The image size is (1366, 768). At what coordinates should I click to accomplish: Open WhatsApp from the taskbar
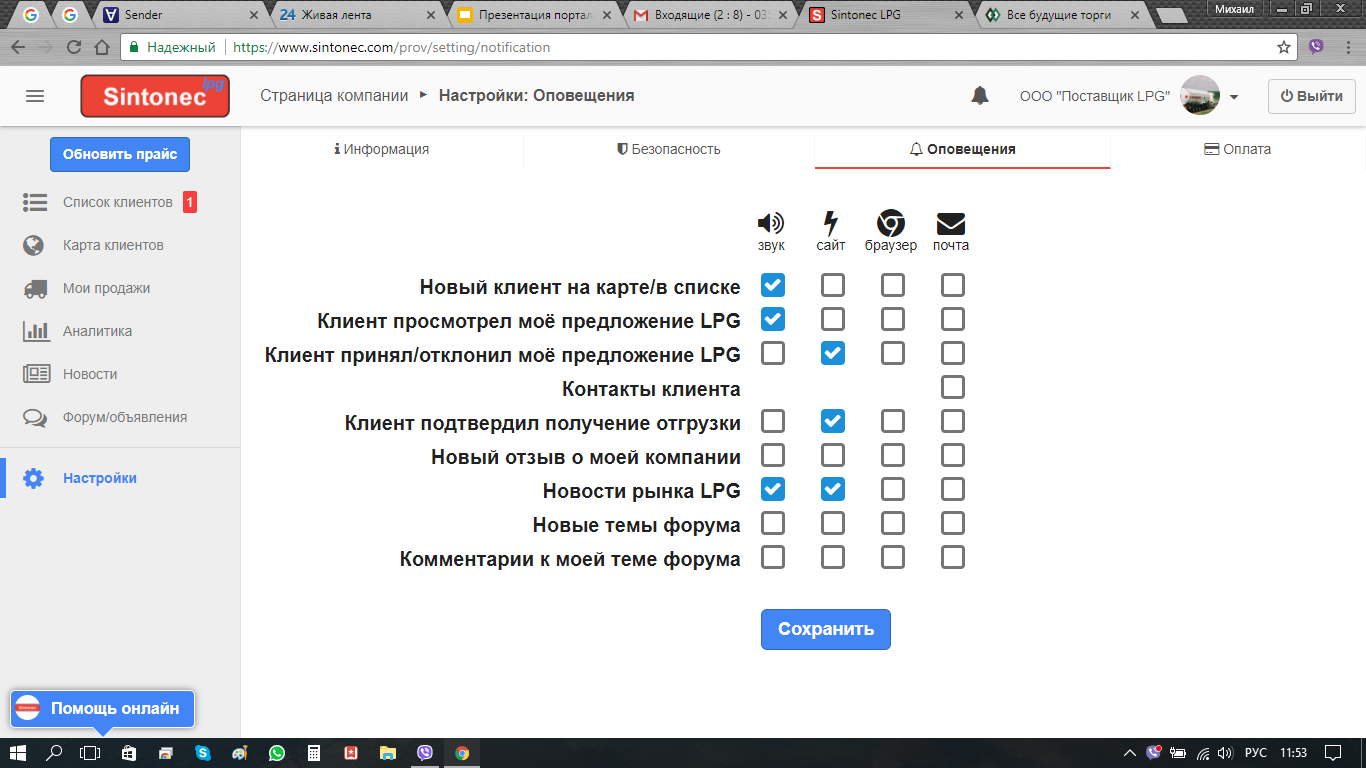click(277, 753)
